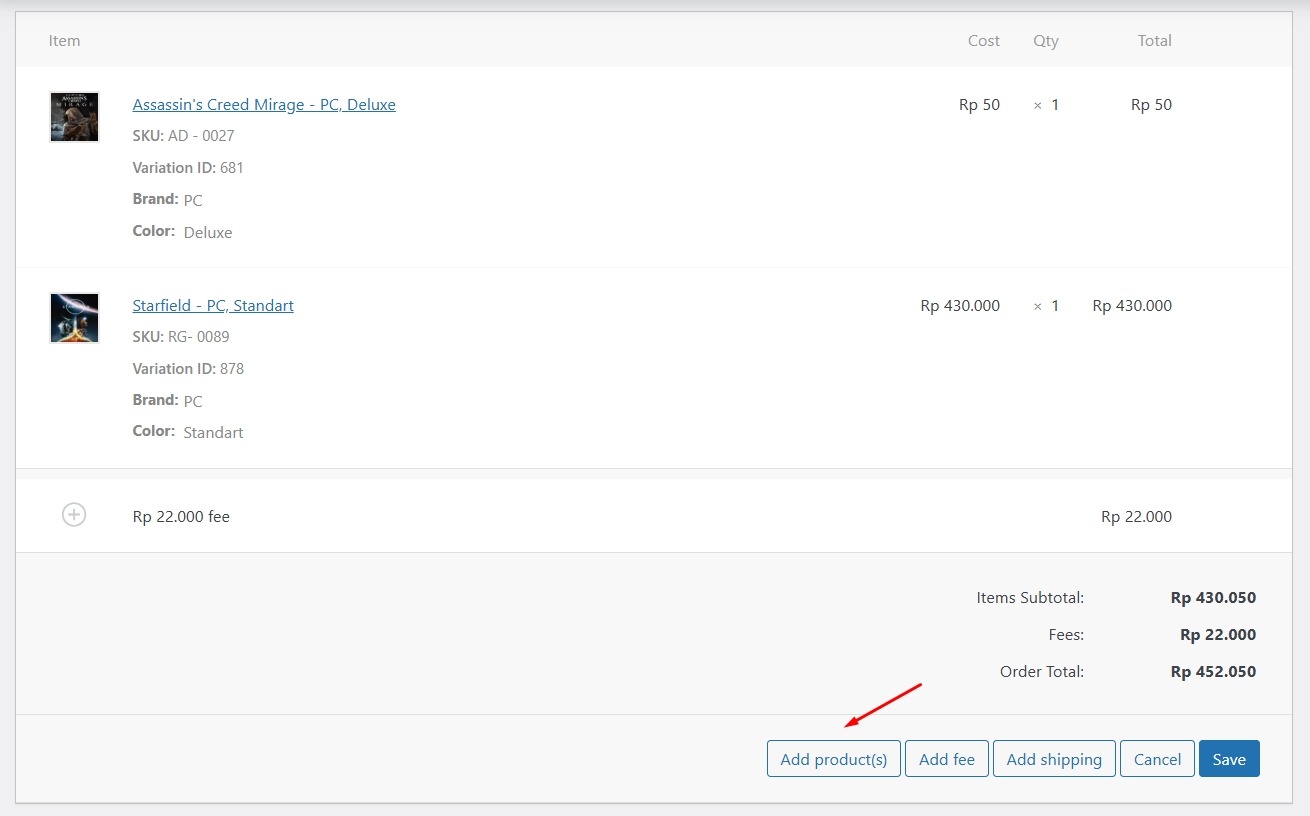Select the Total column header
1310x816 pixels.
pyautogui.click(x=1154, y=41)
